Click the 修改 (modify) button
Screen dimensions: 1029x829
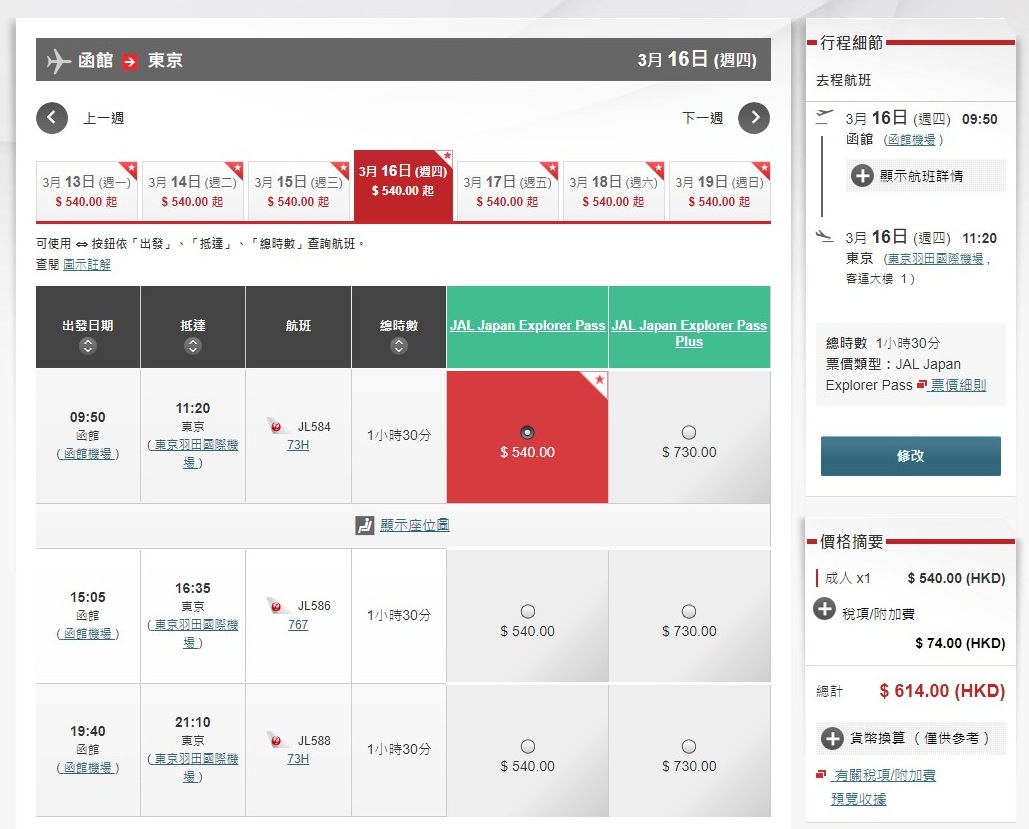pyautogui.click(x=911, y=456)
